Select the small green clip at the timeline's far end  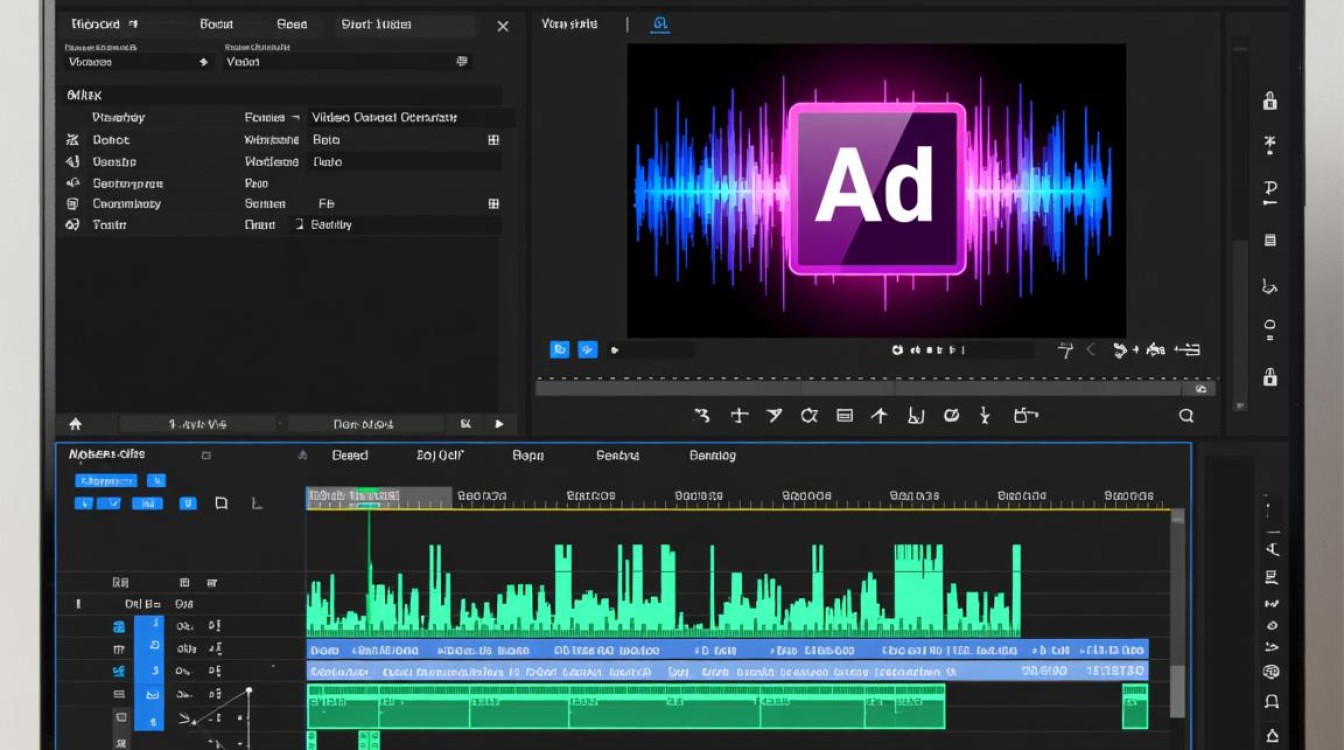(1135, 706)
